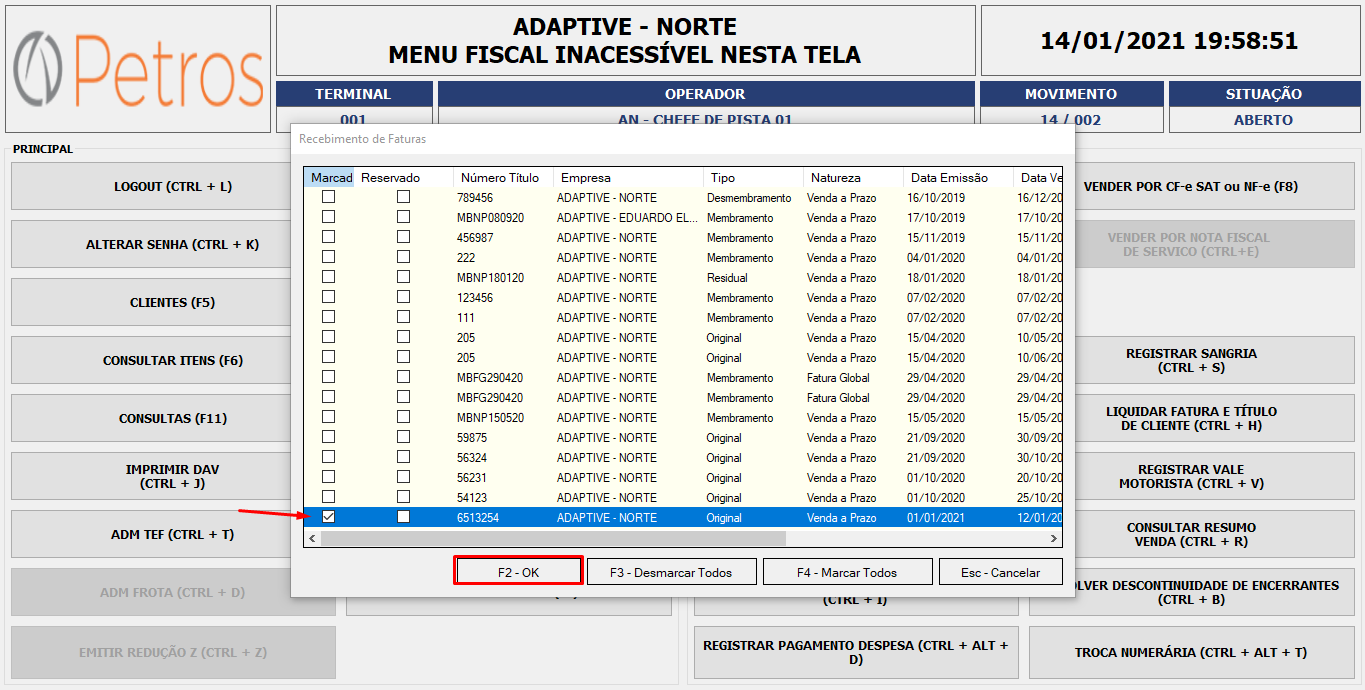Sort by Empresa column header
The width and height of the screenshot is (1365, 690).
click(629, 177)
